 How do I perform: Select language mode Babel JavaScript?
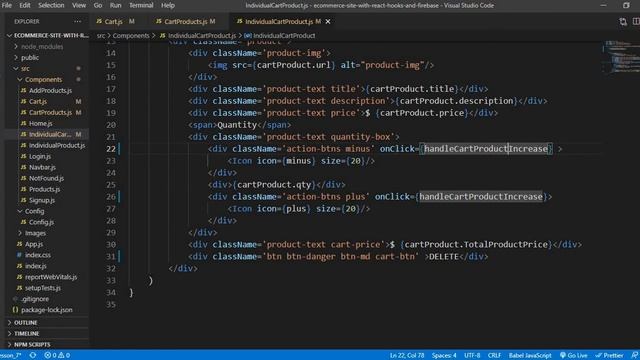(530, 355)
